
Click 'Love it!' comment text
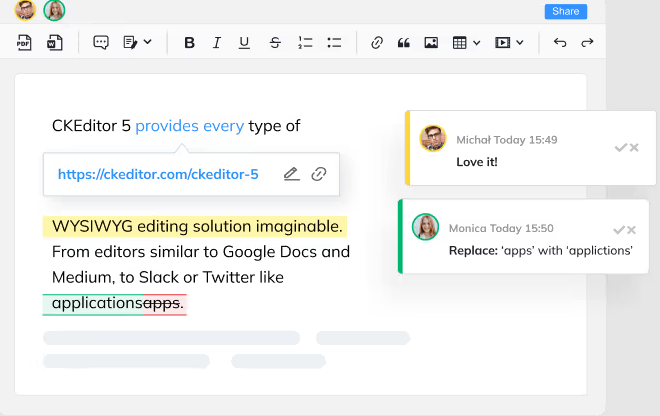click(477, 162)
